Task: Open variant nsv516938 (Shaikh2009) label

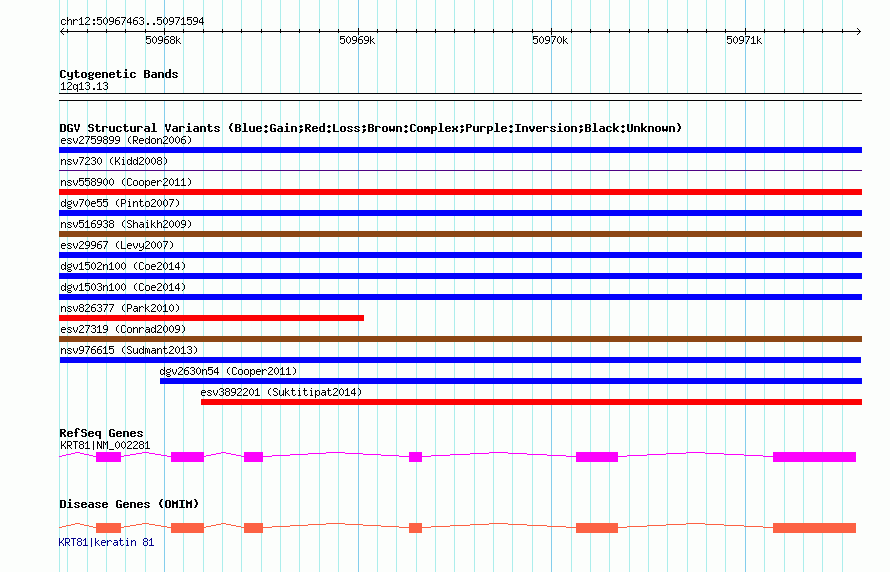Action: (126, 224)
